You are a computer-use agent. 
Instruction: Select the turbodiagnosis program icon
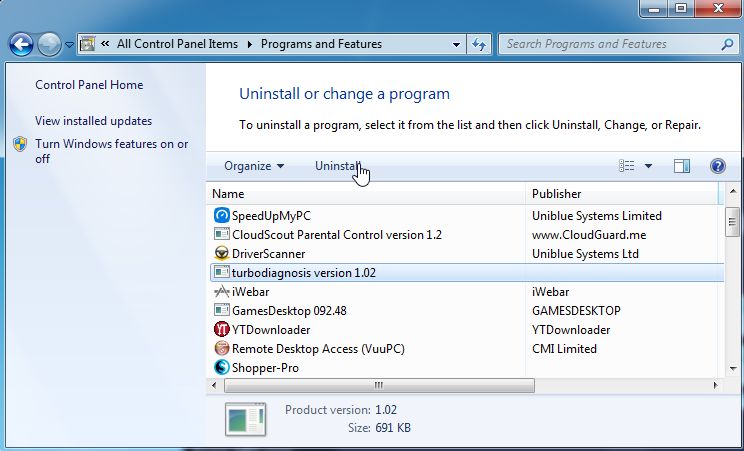pyautogui.click(x=222, y=272)
